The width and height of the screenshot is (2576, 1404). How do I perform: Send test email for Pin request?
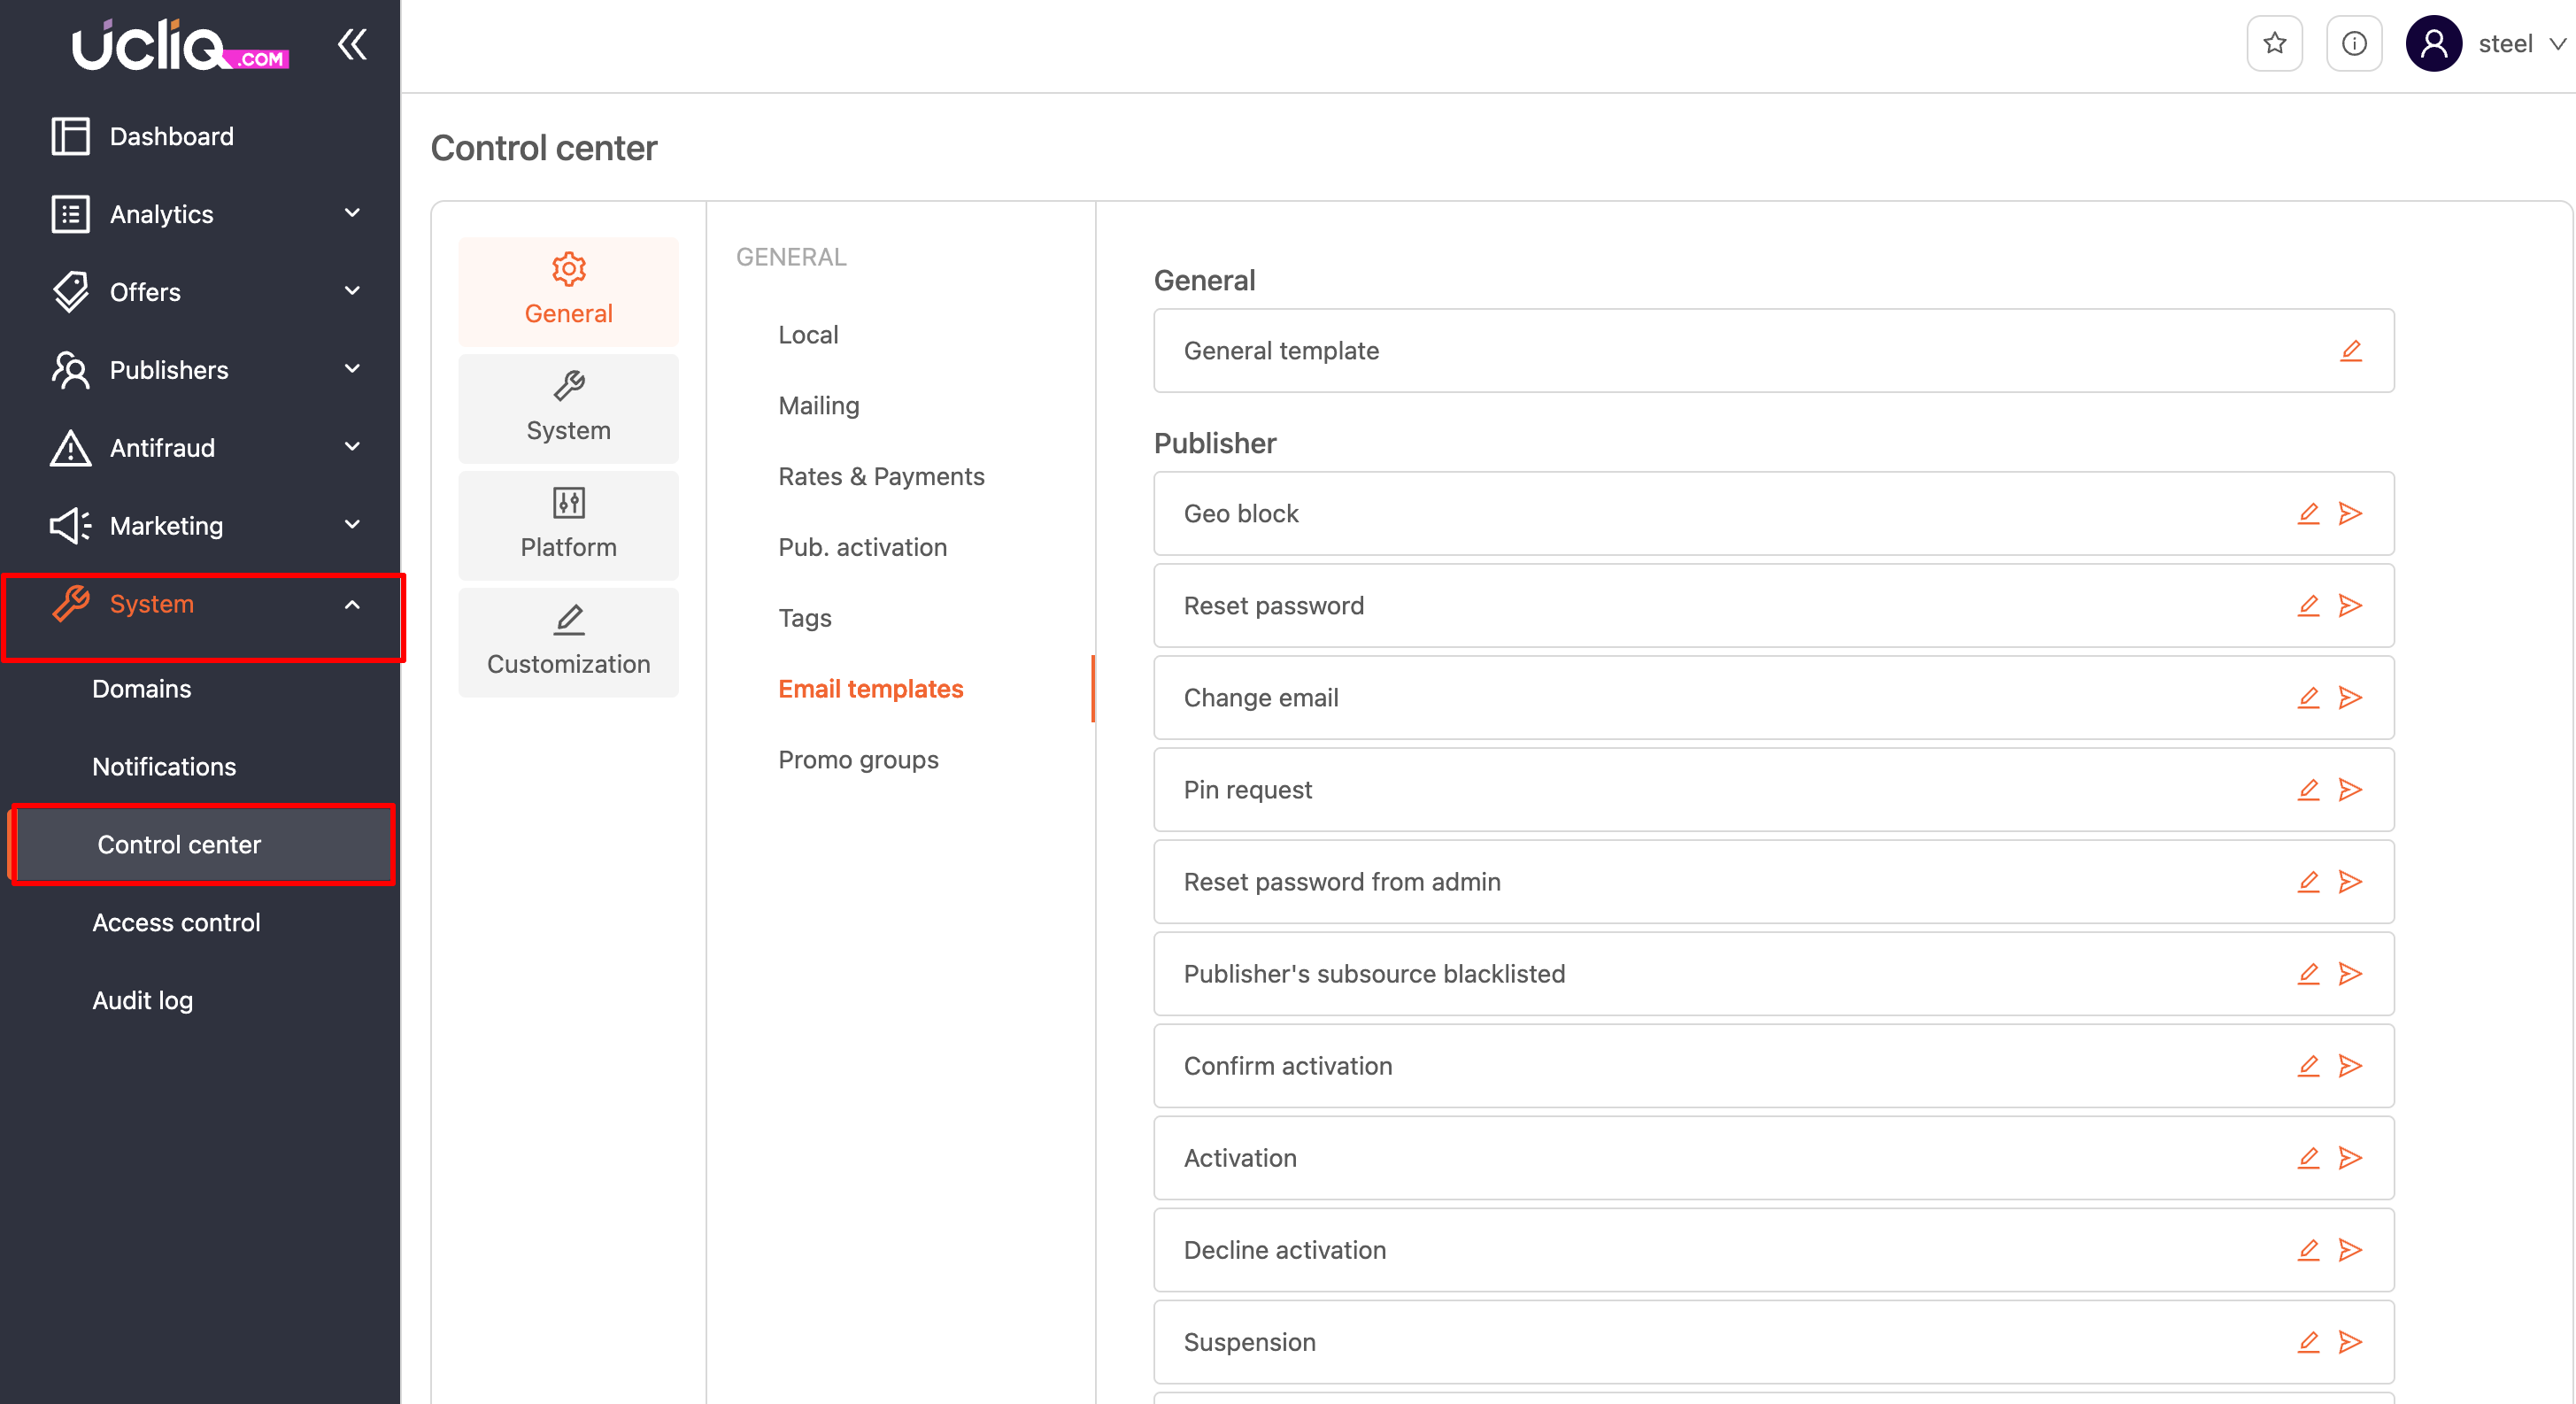click(x=2350, y=790)
